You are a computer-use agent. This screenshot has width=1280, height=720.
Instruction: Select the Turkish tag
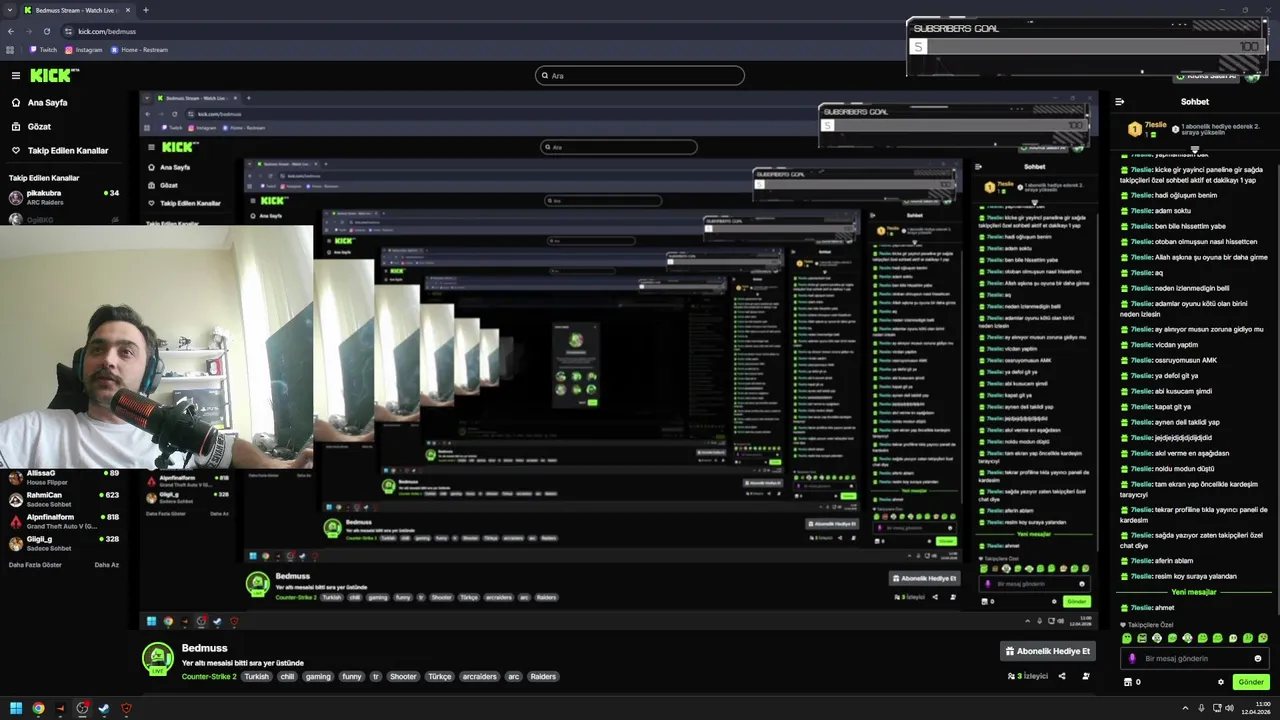pos(257,677)
